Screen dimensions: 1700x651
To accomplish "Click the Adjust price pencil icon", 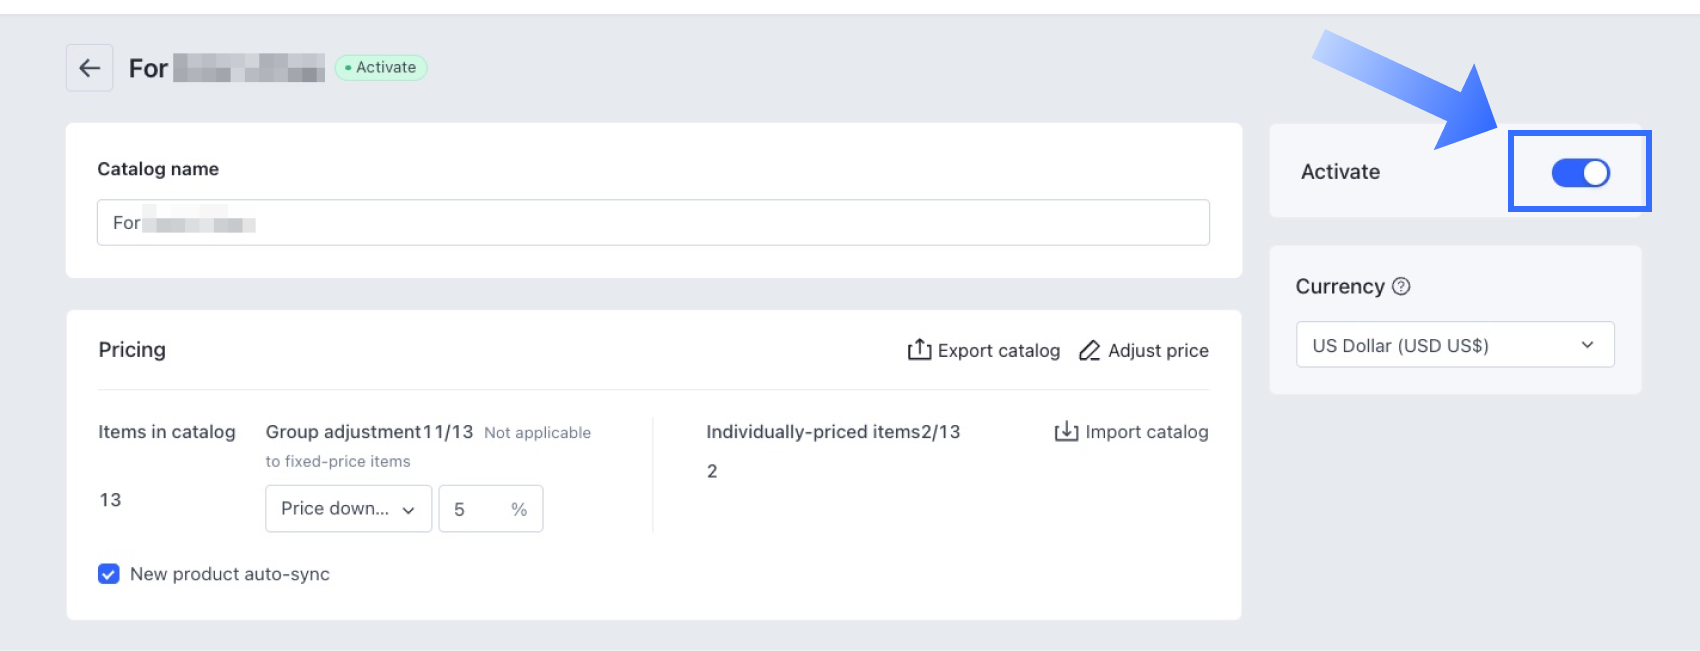I will coord(1090,350).
